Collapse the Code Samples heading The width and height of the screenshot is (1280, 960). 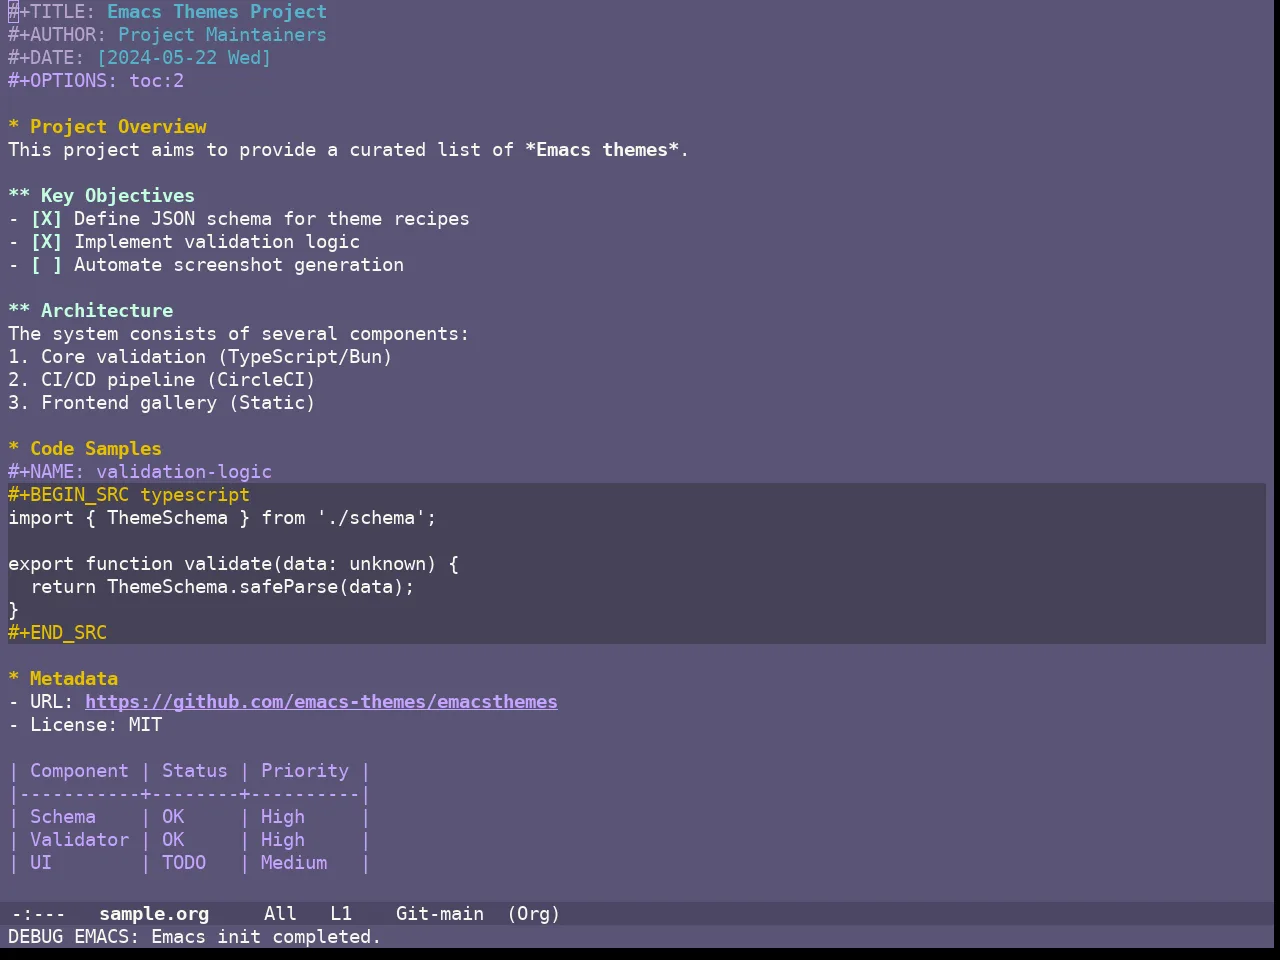point(85,449)
